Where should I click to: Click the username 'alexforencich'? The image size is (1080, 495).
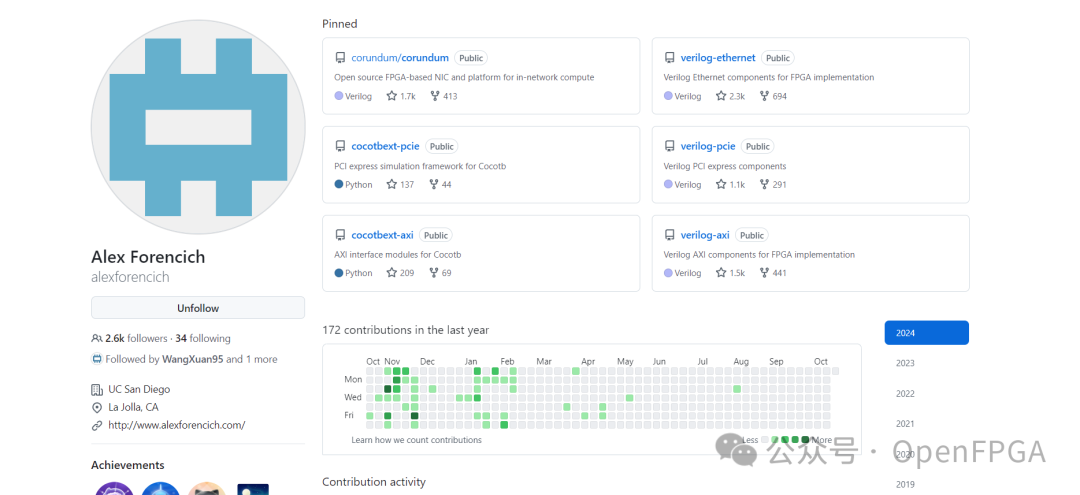[x=130, y=277]
